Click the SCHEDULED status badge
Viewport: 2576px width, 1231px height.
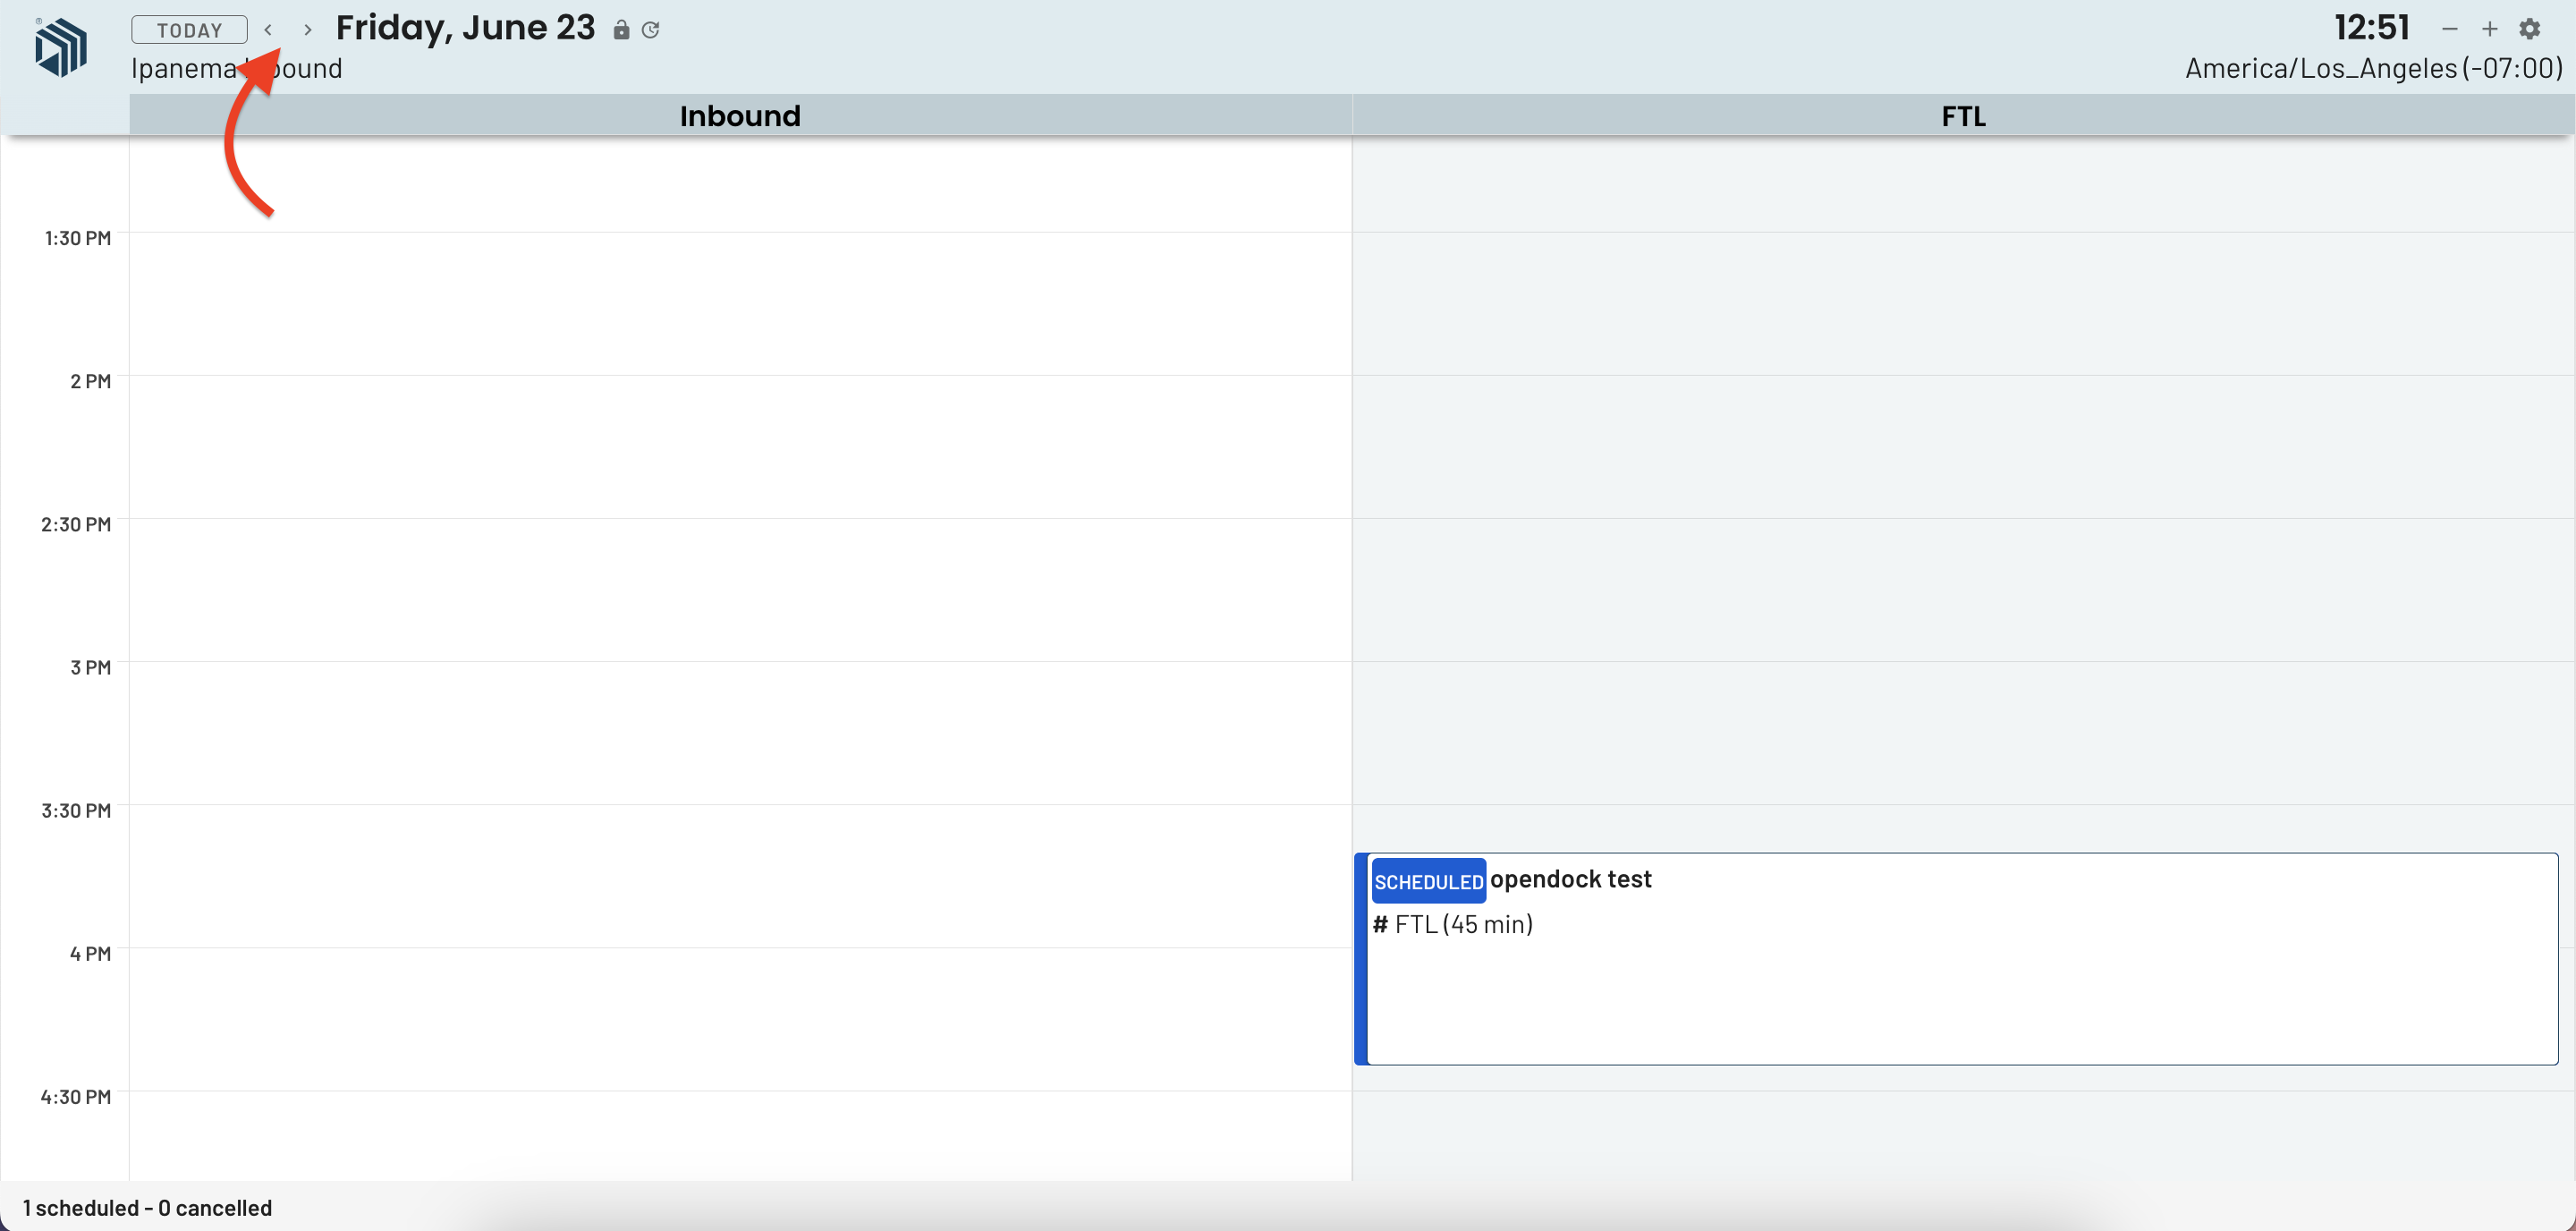pyautogui.click(x=1428, y=881)
